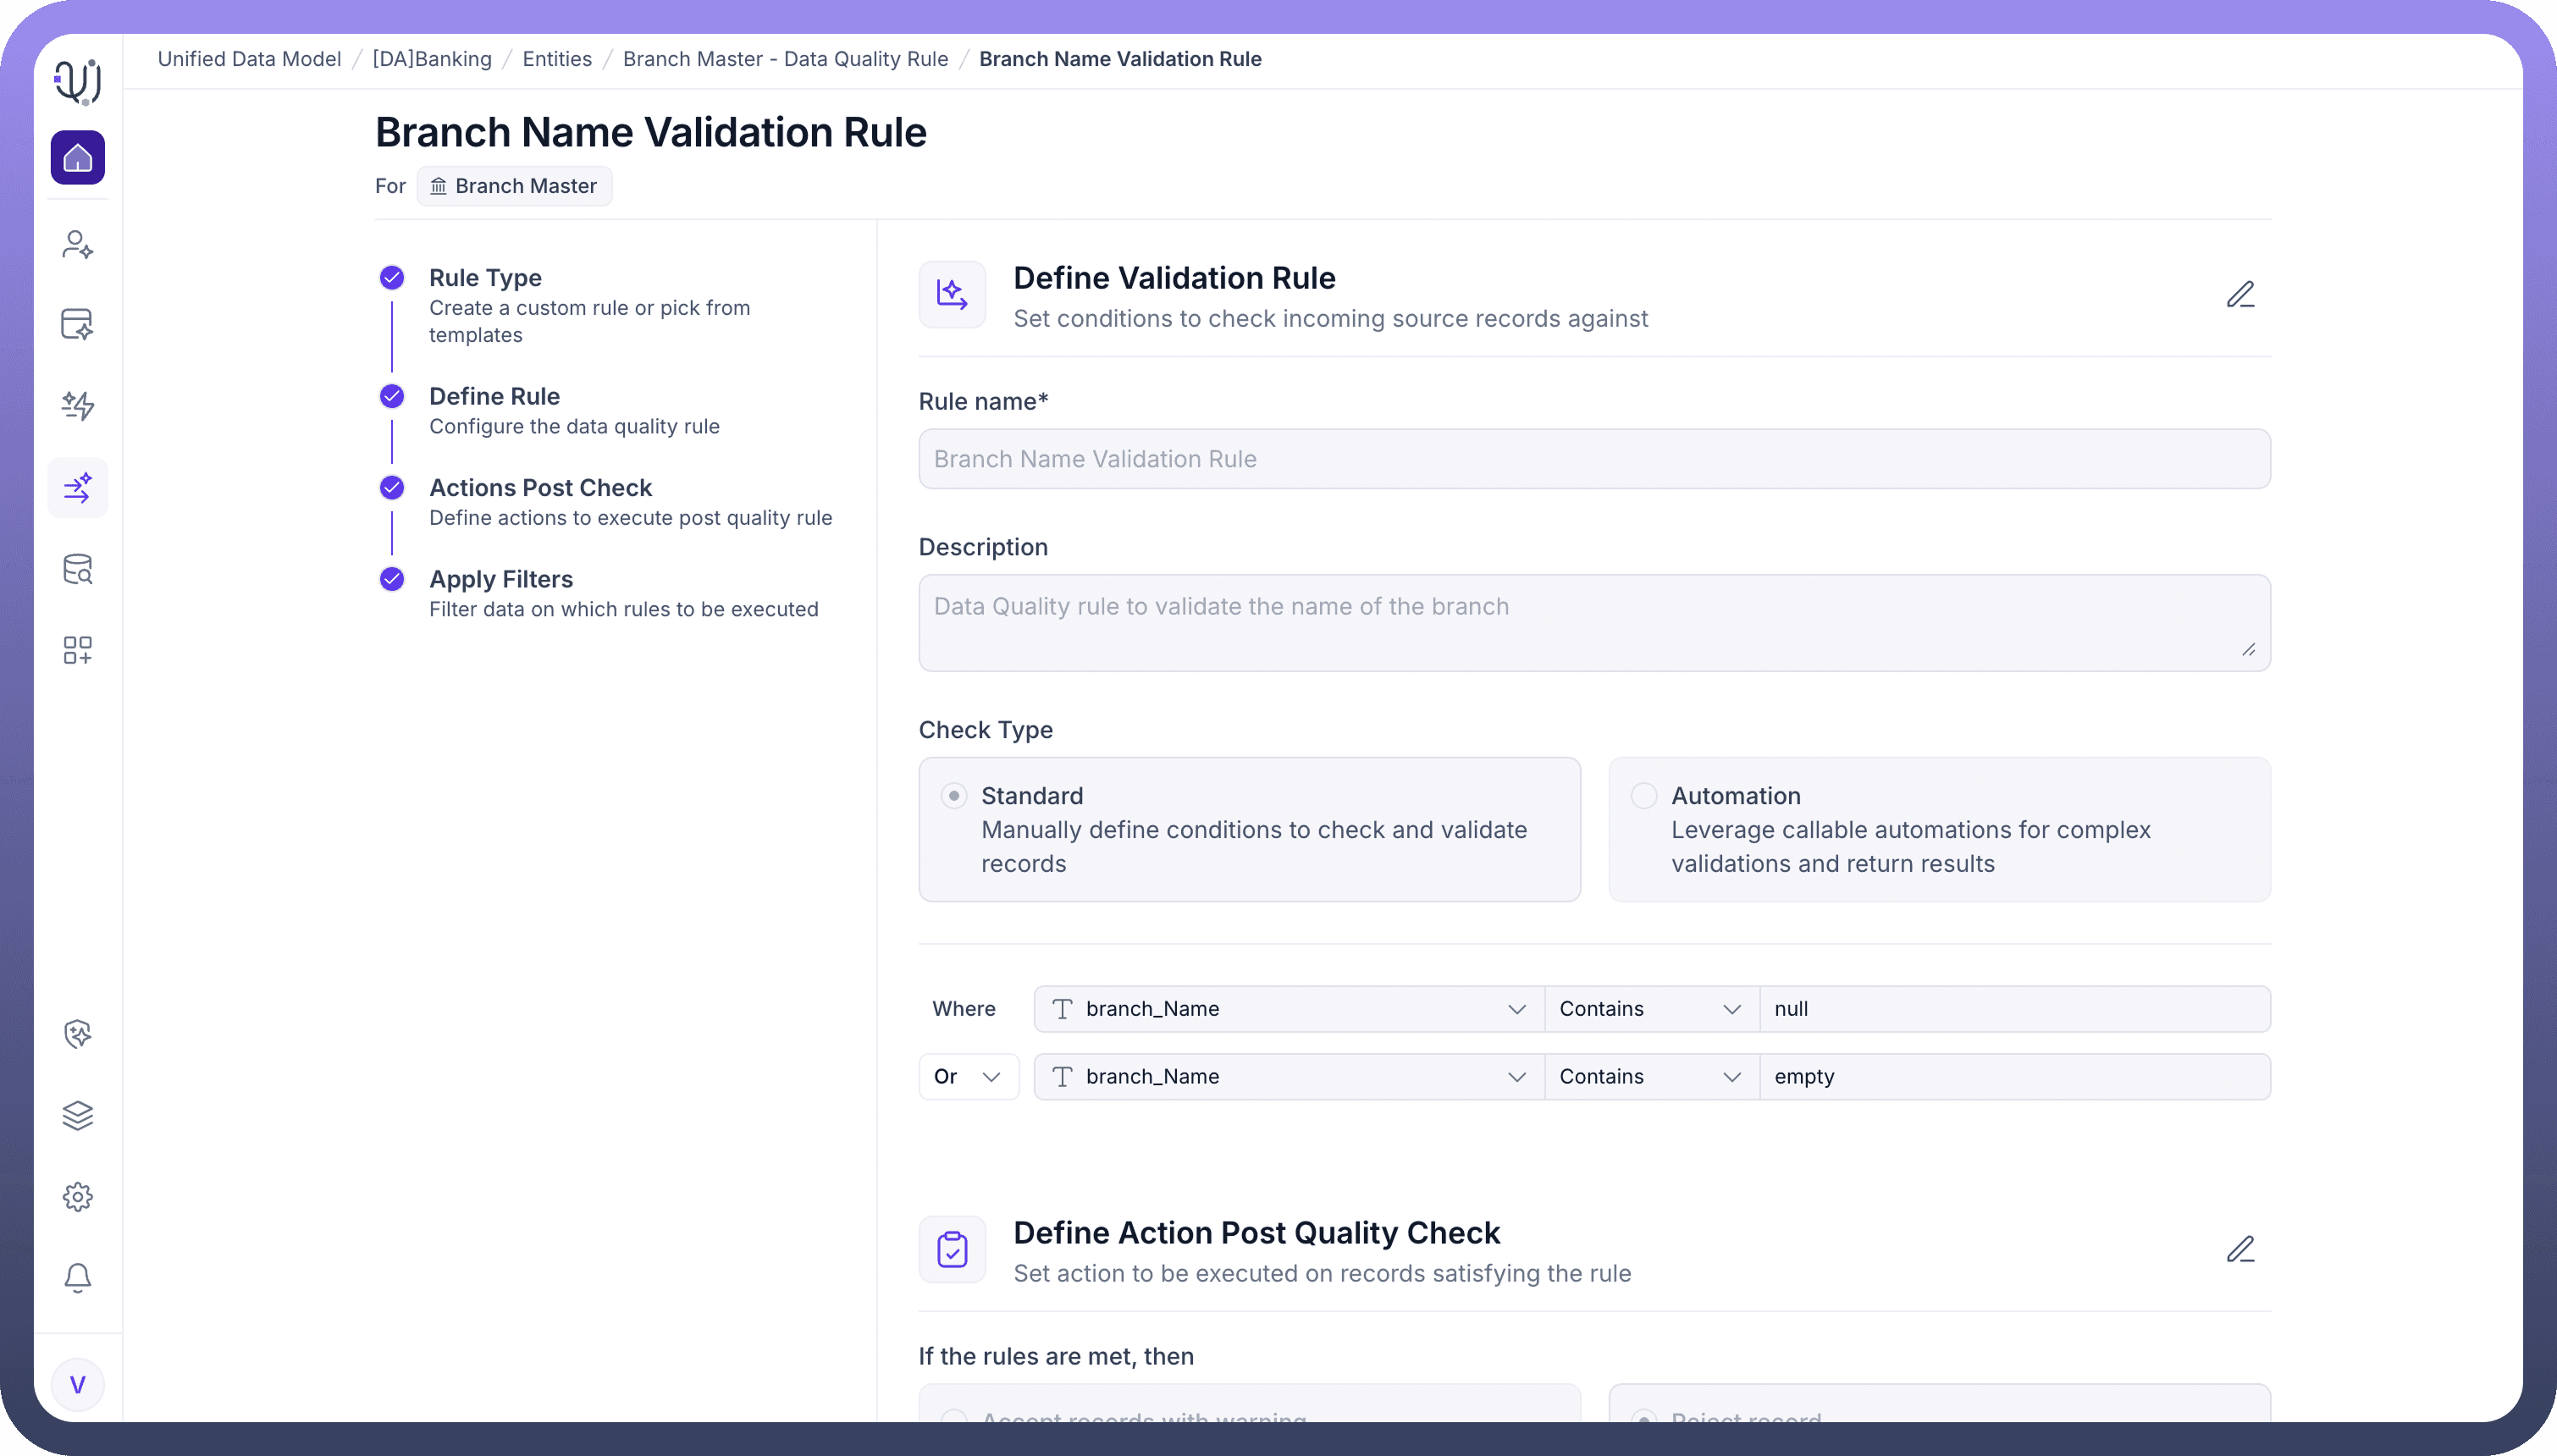Go to Apply Filters step
This screenshot has width=2557, height=1456.
(x=500, y=579)
